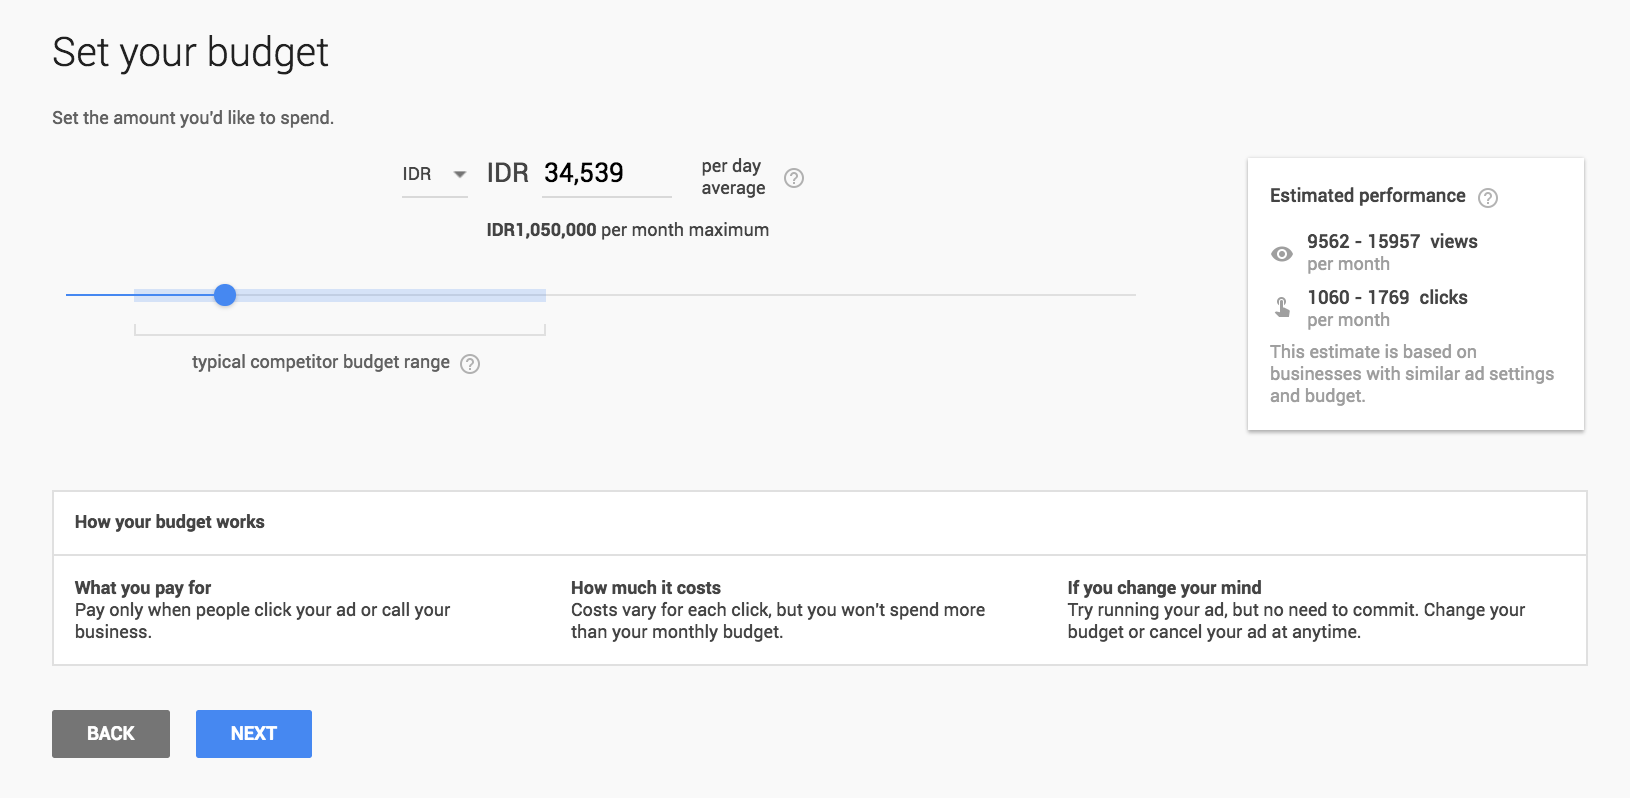The height and width of the screenshot is (798, 1630).
Task: Click the 'Set your budget' heading
Action: point(190,53)
